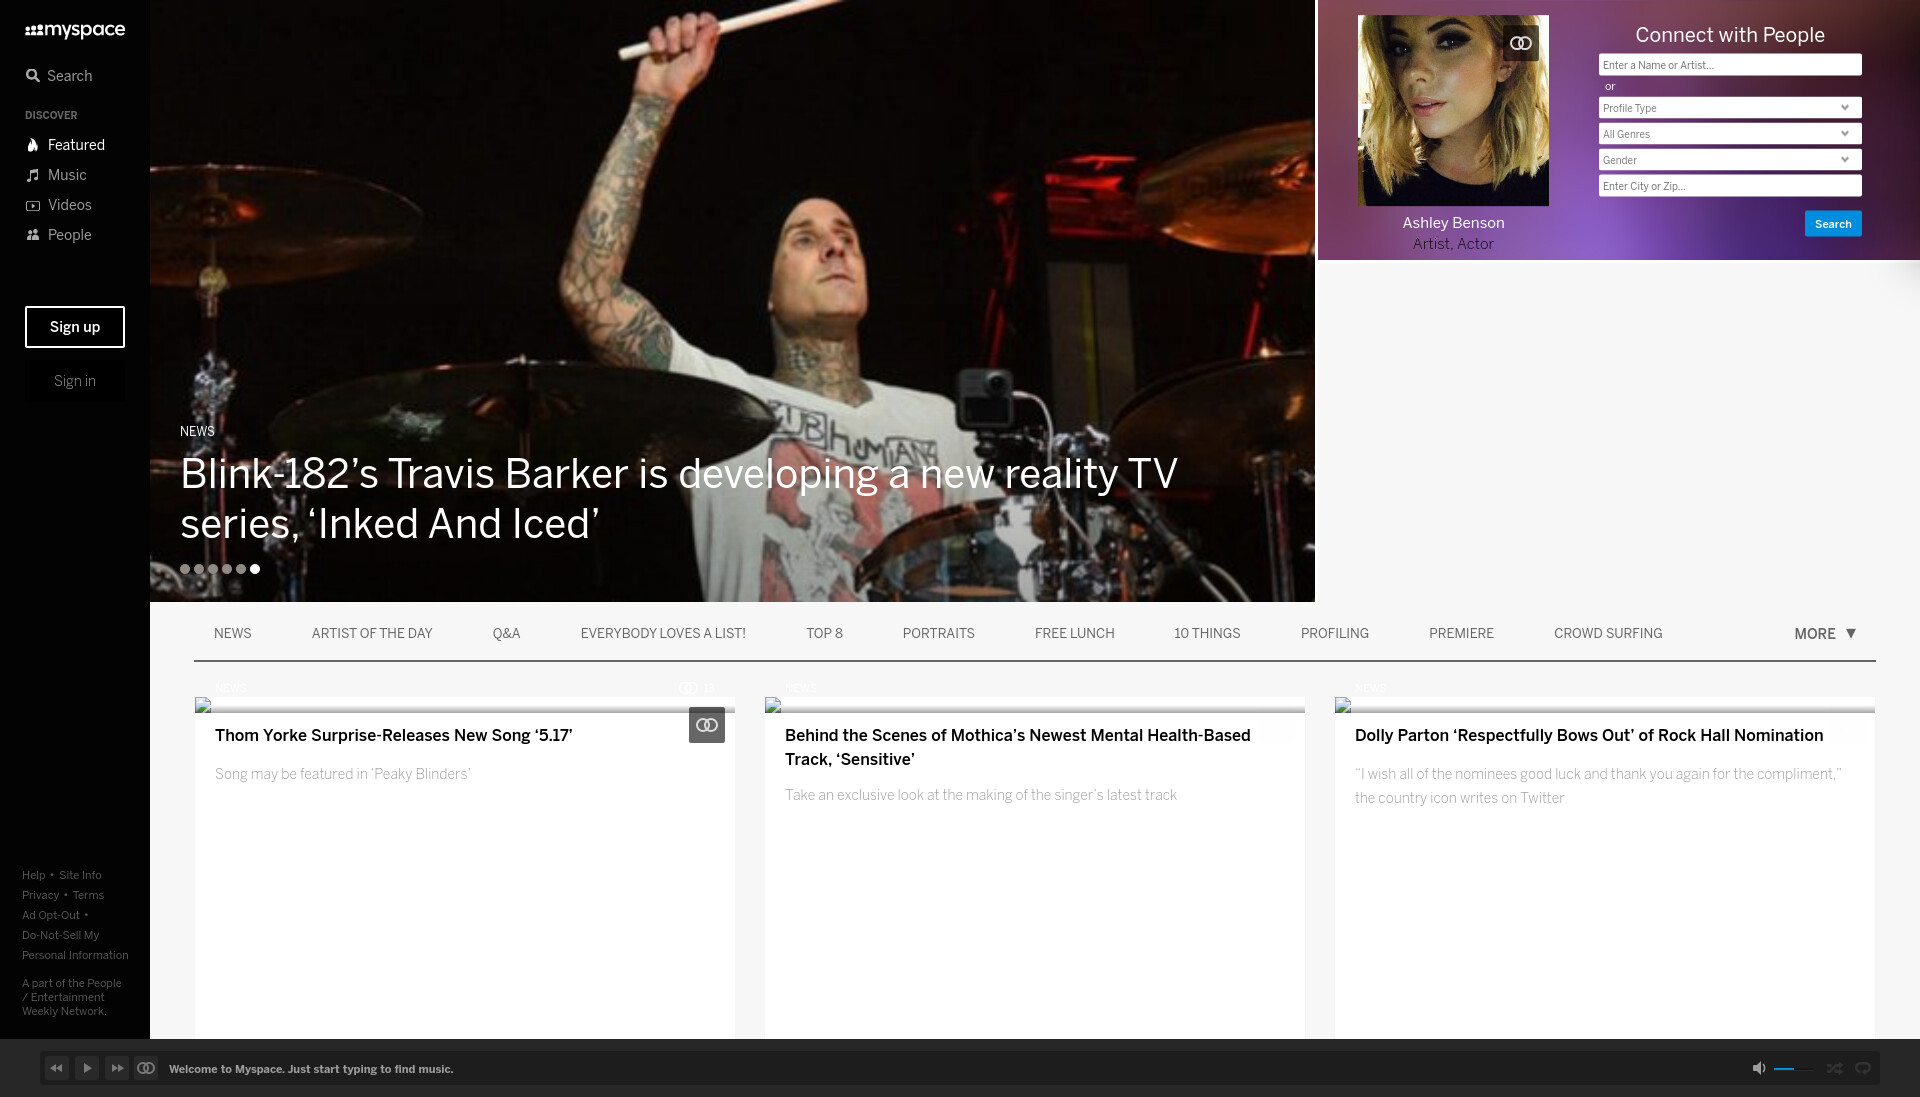Connect with Ashley Benson via the overlay icon

[1521, 43]
